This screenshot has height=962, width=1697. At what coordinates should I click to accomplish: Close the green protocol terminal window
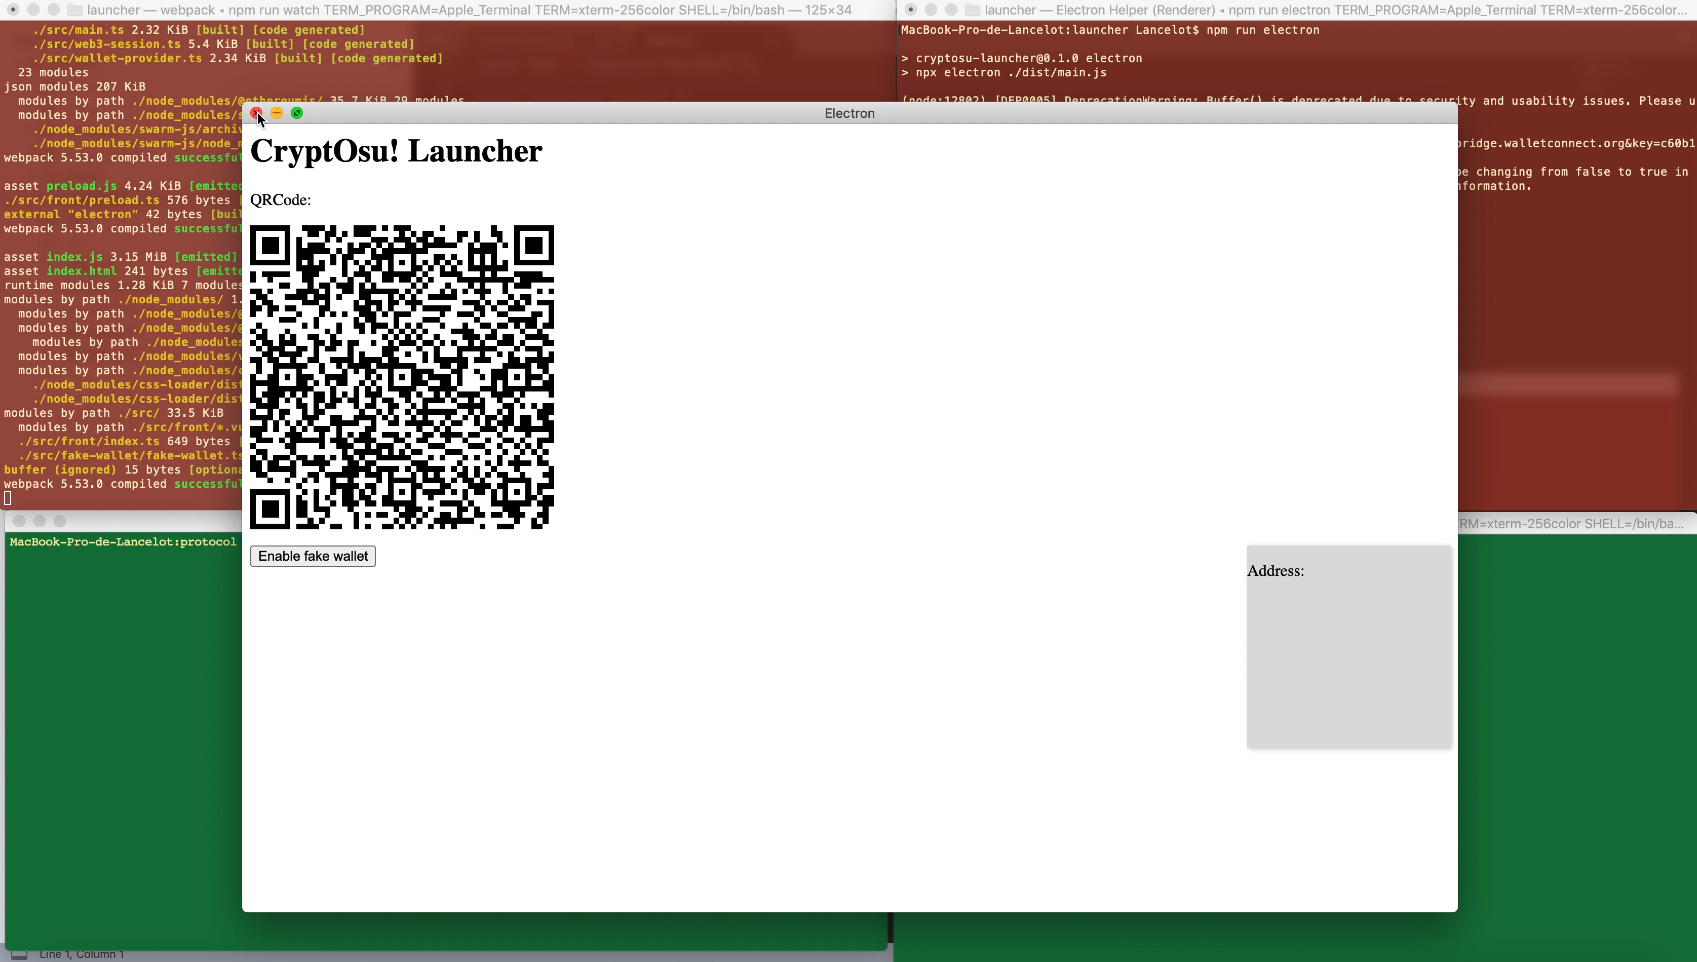(x=19, y=521)
